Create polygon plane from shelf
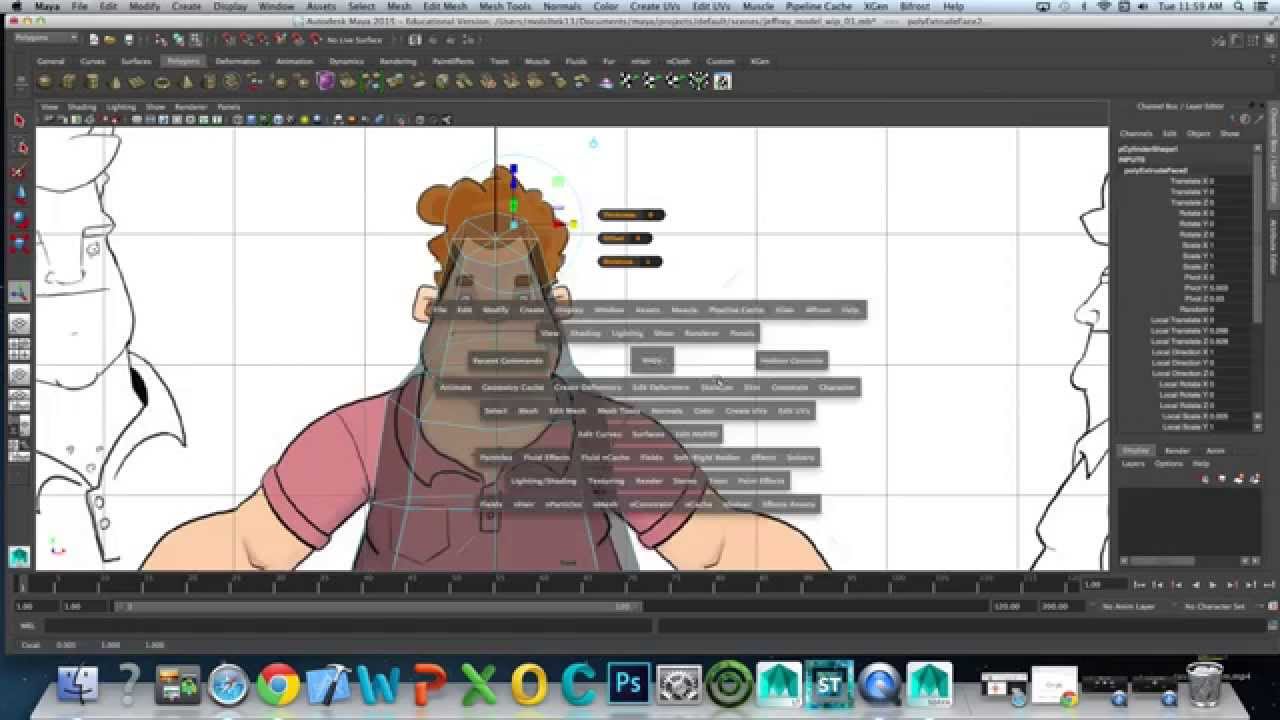This screenshot has height=720, width=1280. (137, 81)
